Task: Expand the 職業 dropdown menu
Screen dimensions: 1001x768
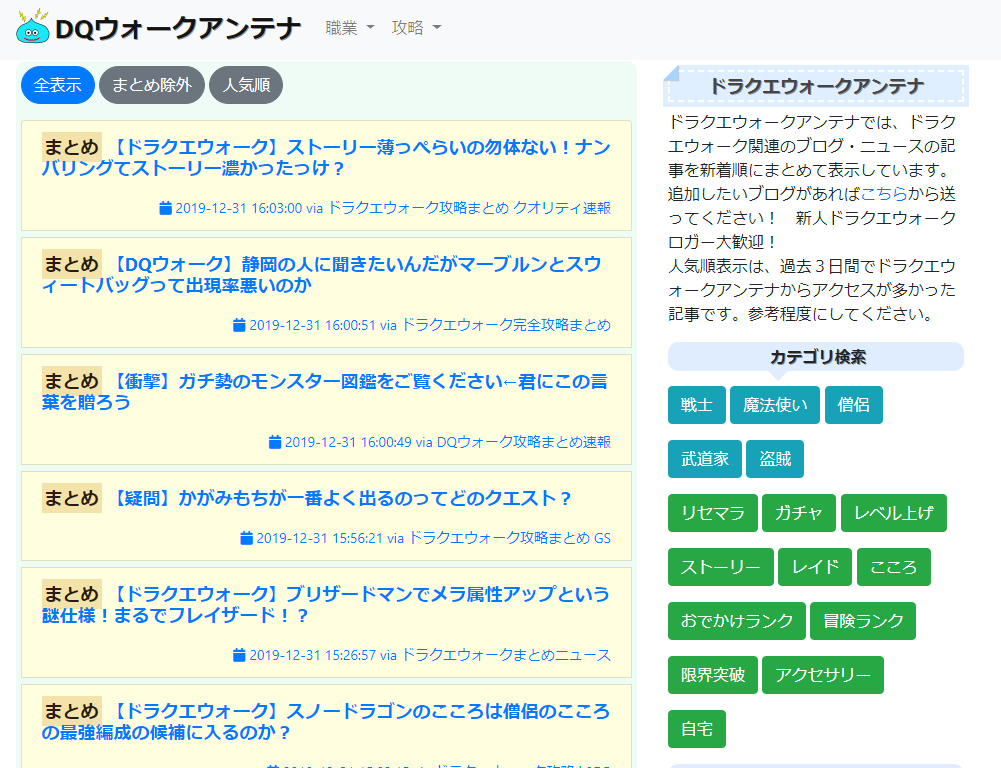Action: (x=350, y=27)
